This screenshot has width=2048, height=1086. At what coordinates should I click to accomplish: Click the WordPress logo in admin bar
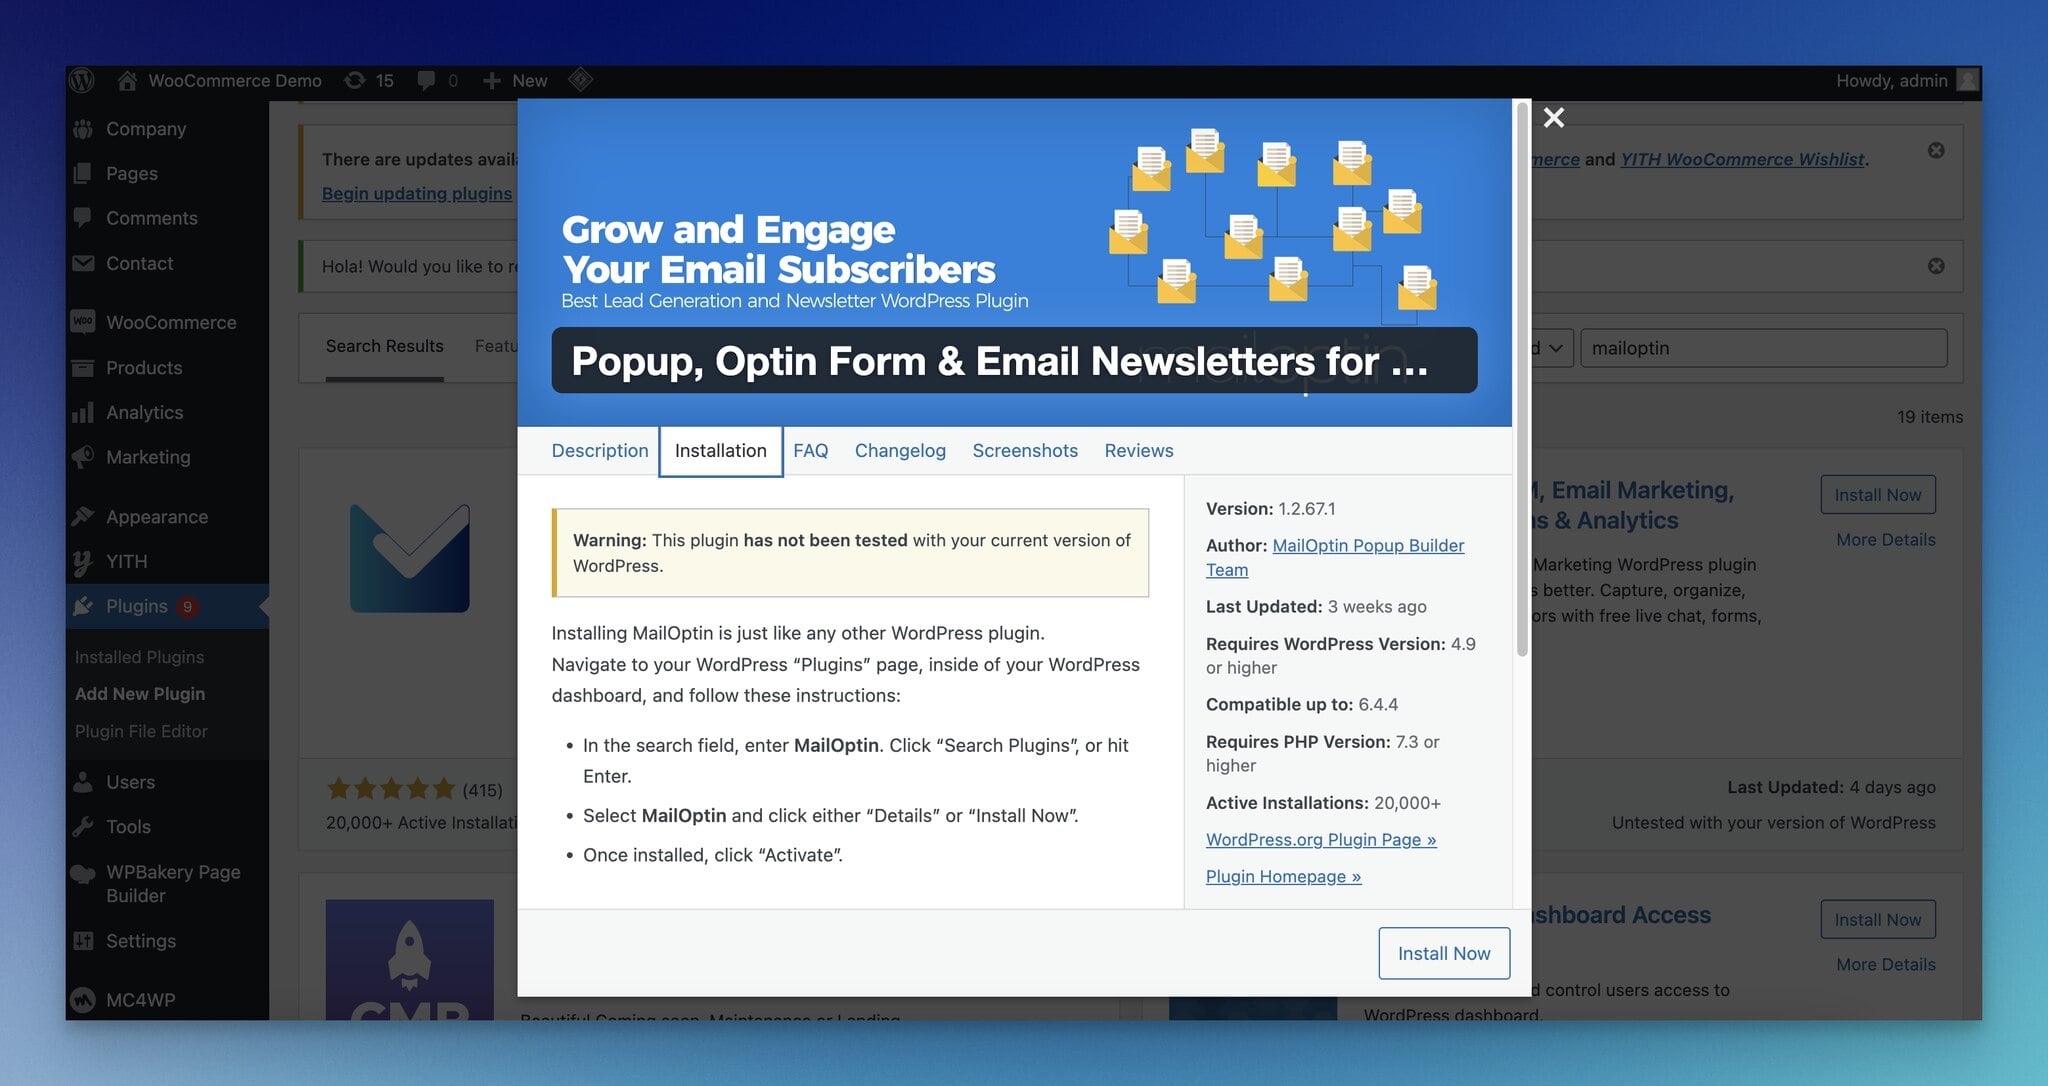[82, 80]
